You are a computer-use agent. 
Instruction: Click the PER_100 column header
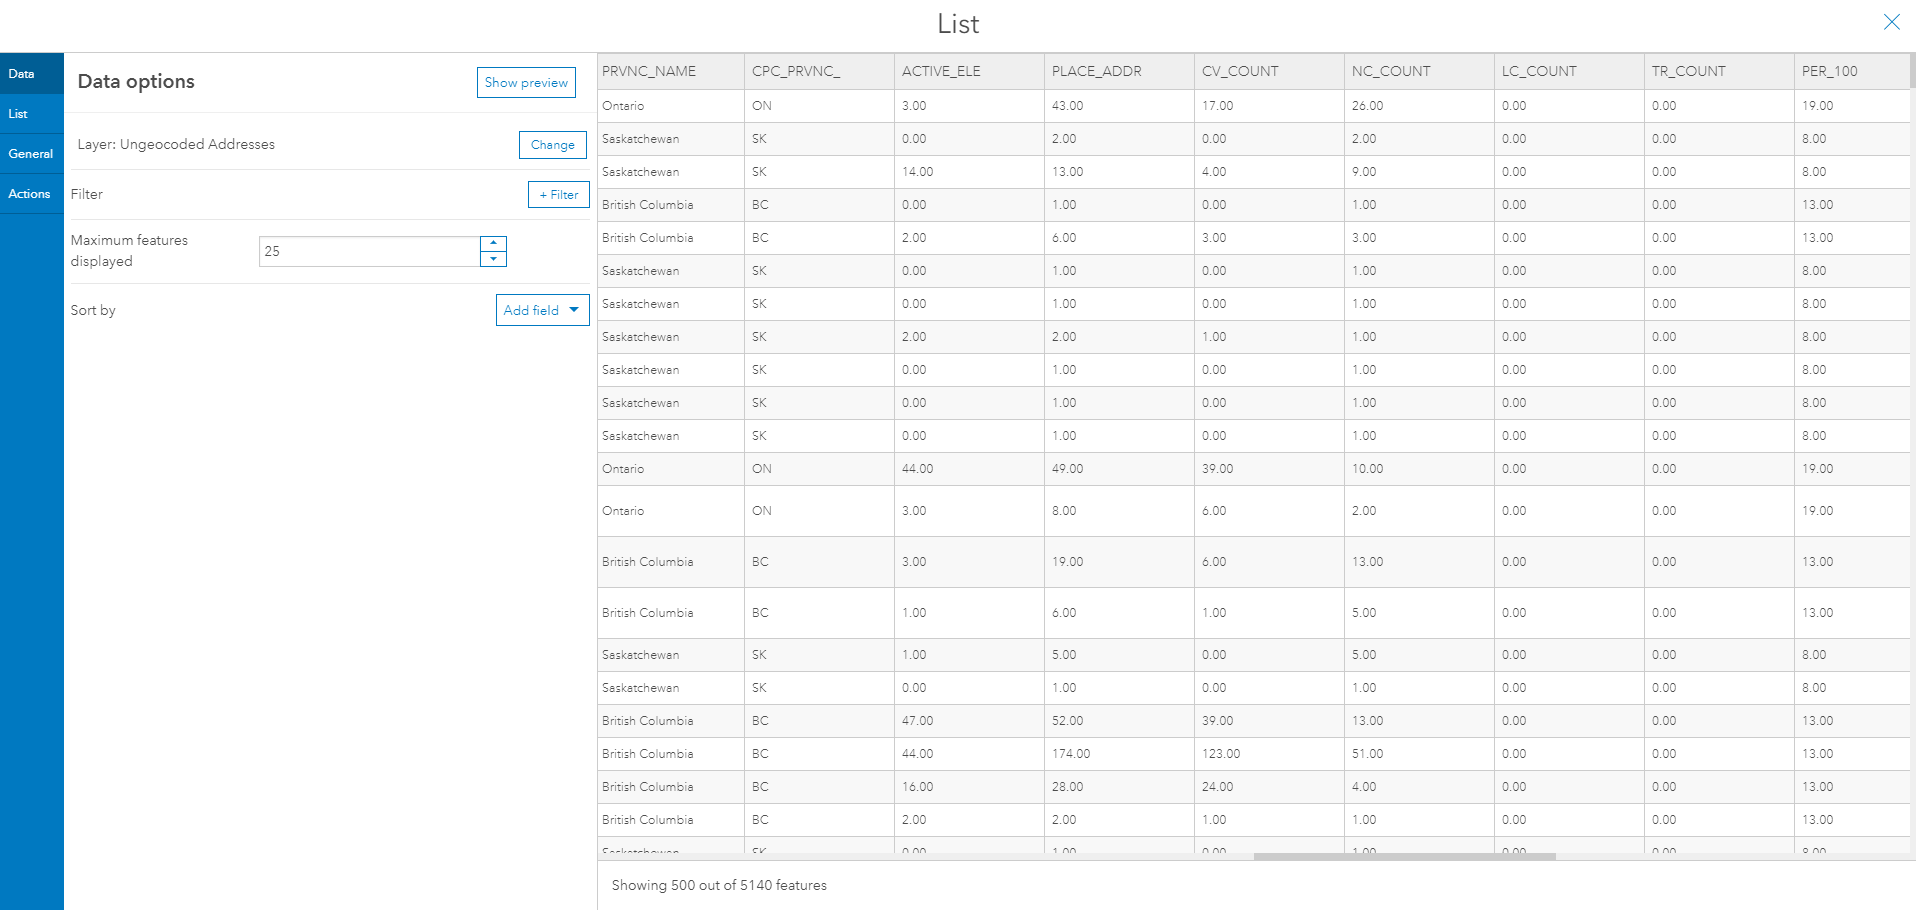pyautogui.click(x=1829, y=71)
